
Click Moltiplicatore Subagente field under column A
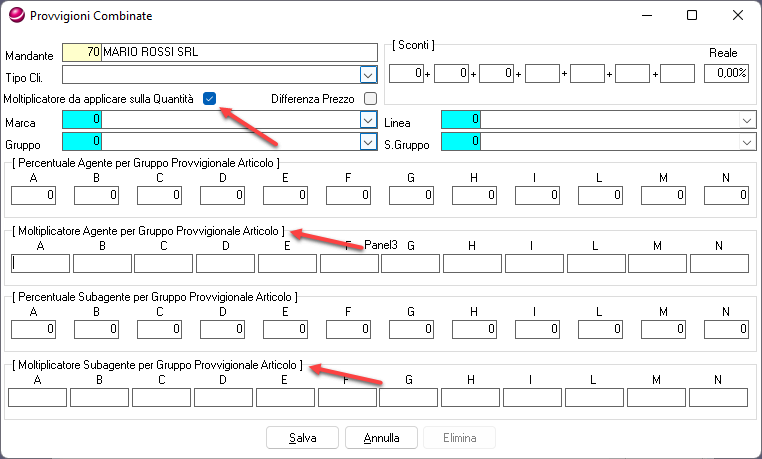tap(38, 397)
